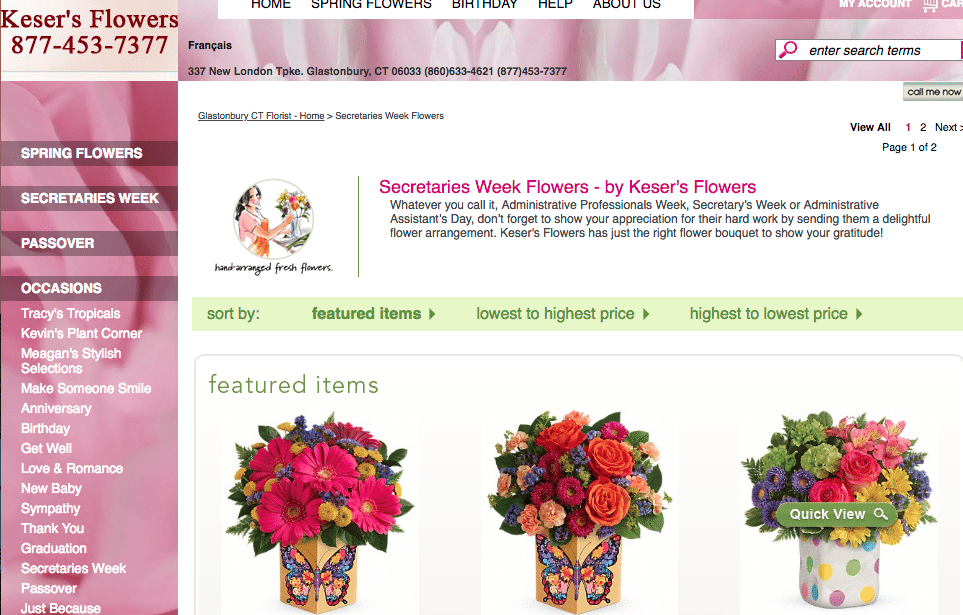The width and height of the screenshot is (963, 615).
Task: Select Kevin's Plant Corner link
Action: 82,333
